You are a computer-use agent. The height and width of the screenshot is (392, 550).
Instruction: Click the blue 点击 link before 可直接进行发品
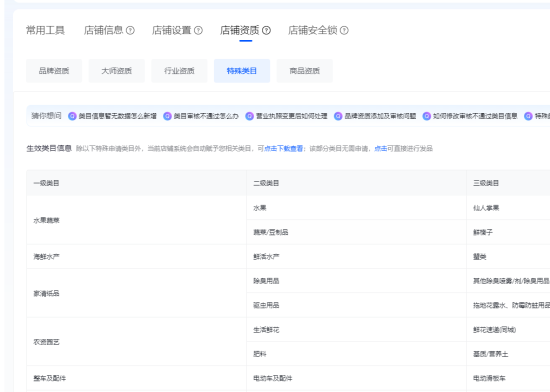381,149
